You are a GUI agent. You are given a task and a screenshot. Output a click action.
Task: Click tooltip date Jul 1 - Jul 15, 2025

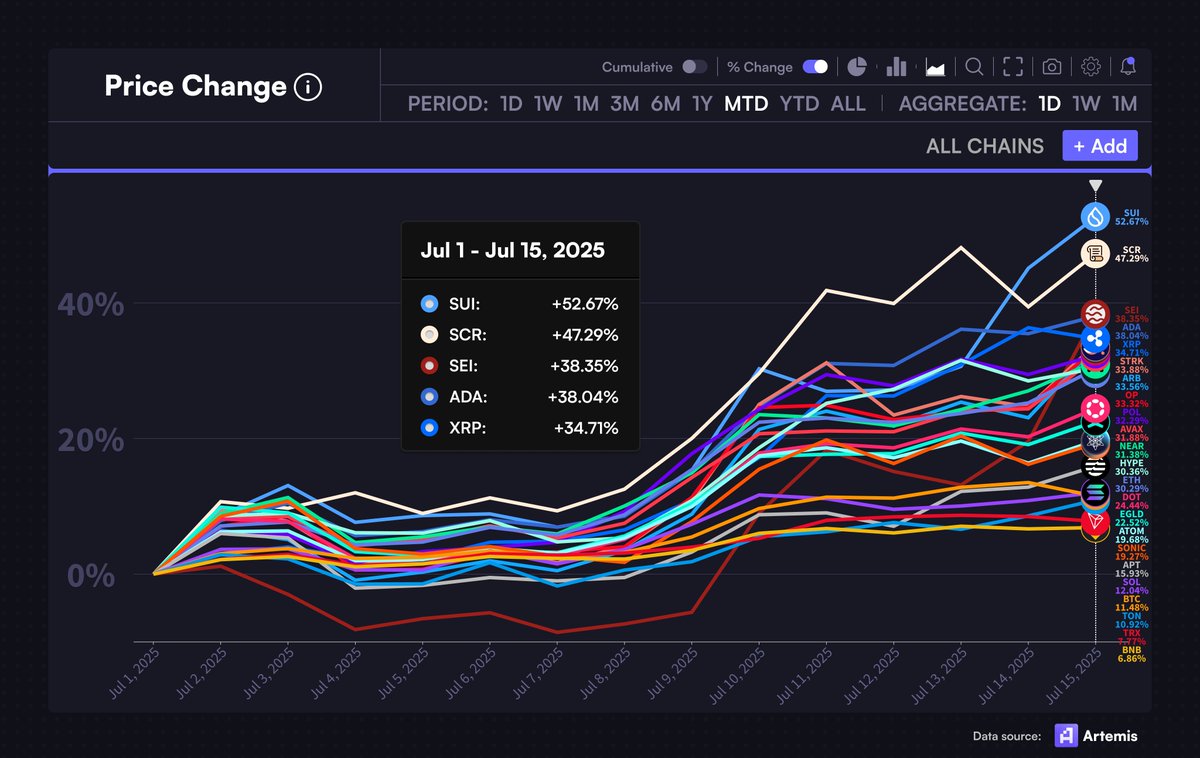(x=513, y=250)
